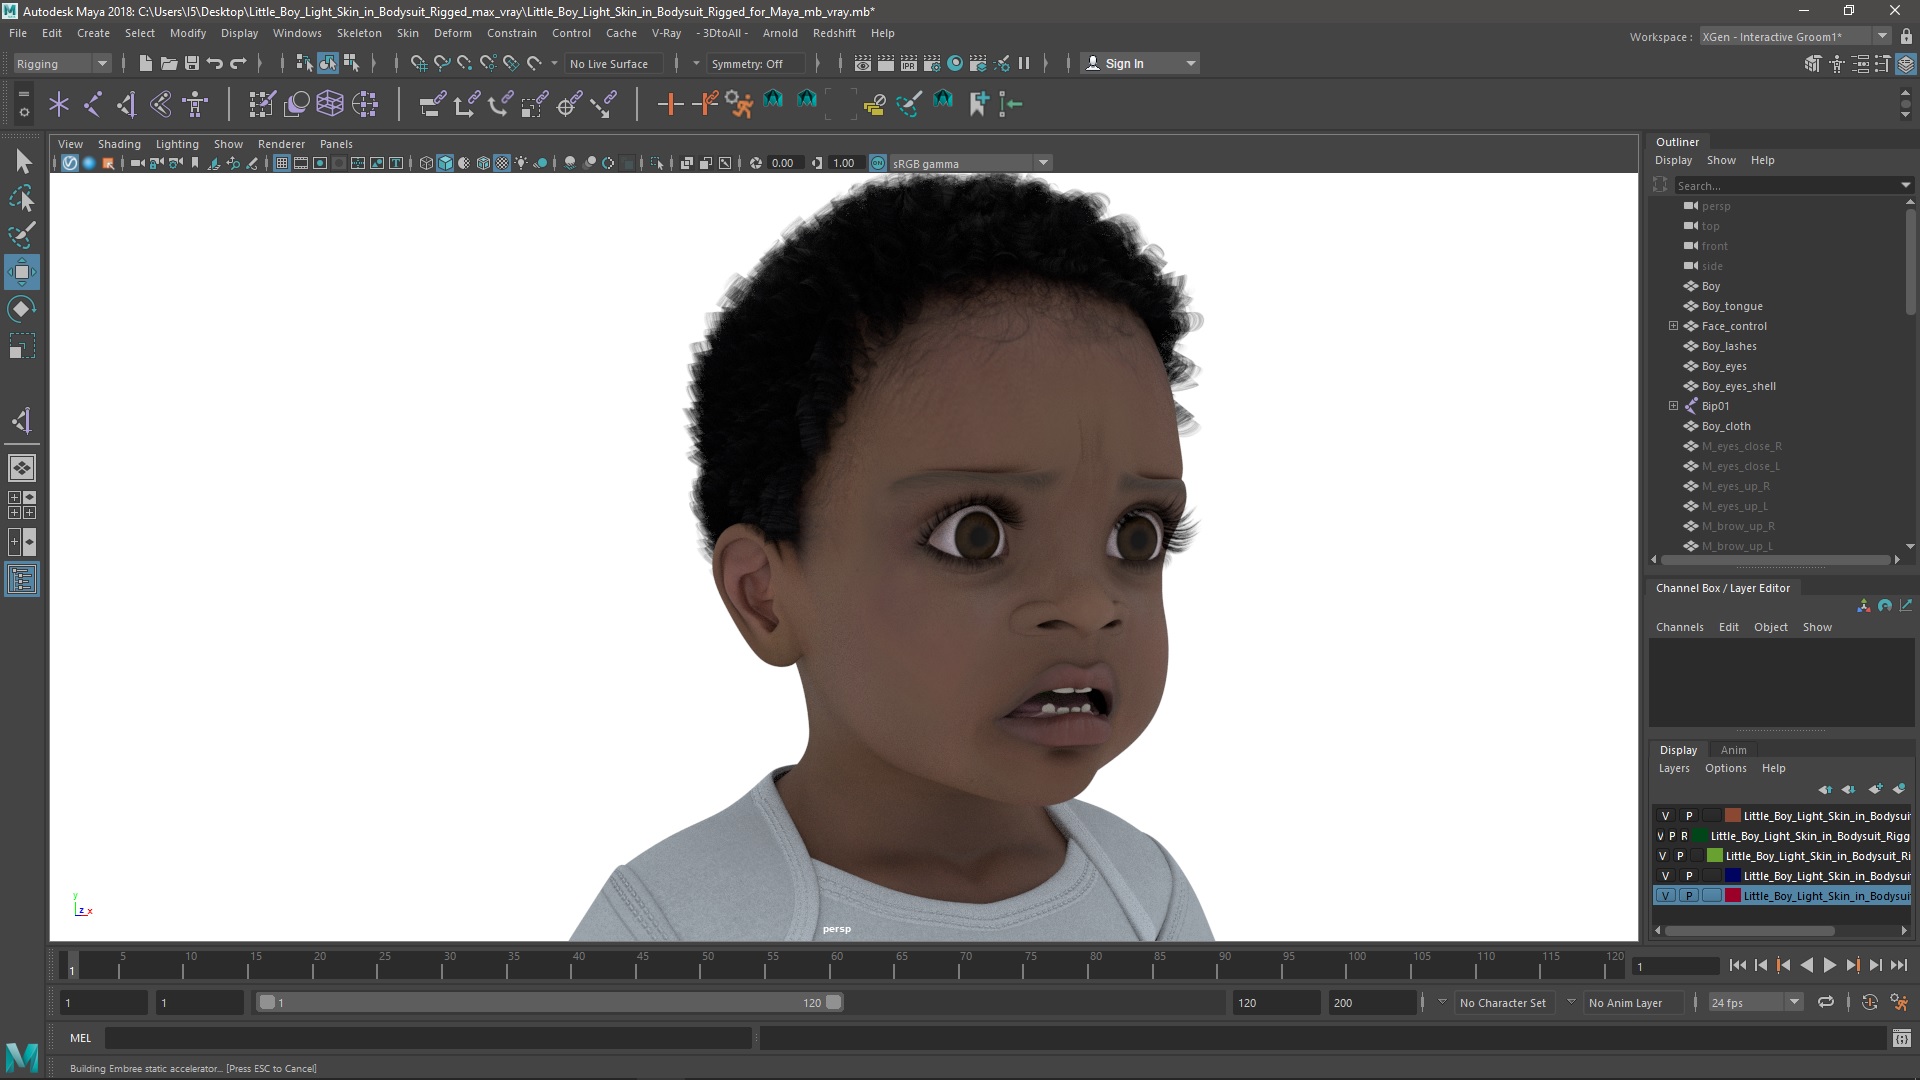Select the Paint Selection tool

[x=22, y=235]
